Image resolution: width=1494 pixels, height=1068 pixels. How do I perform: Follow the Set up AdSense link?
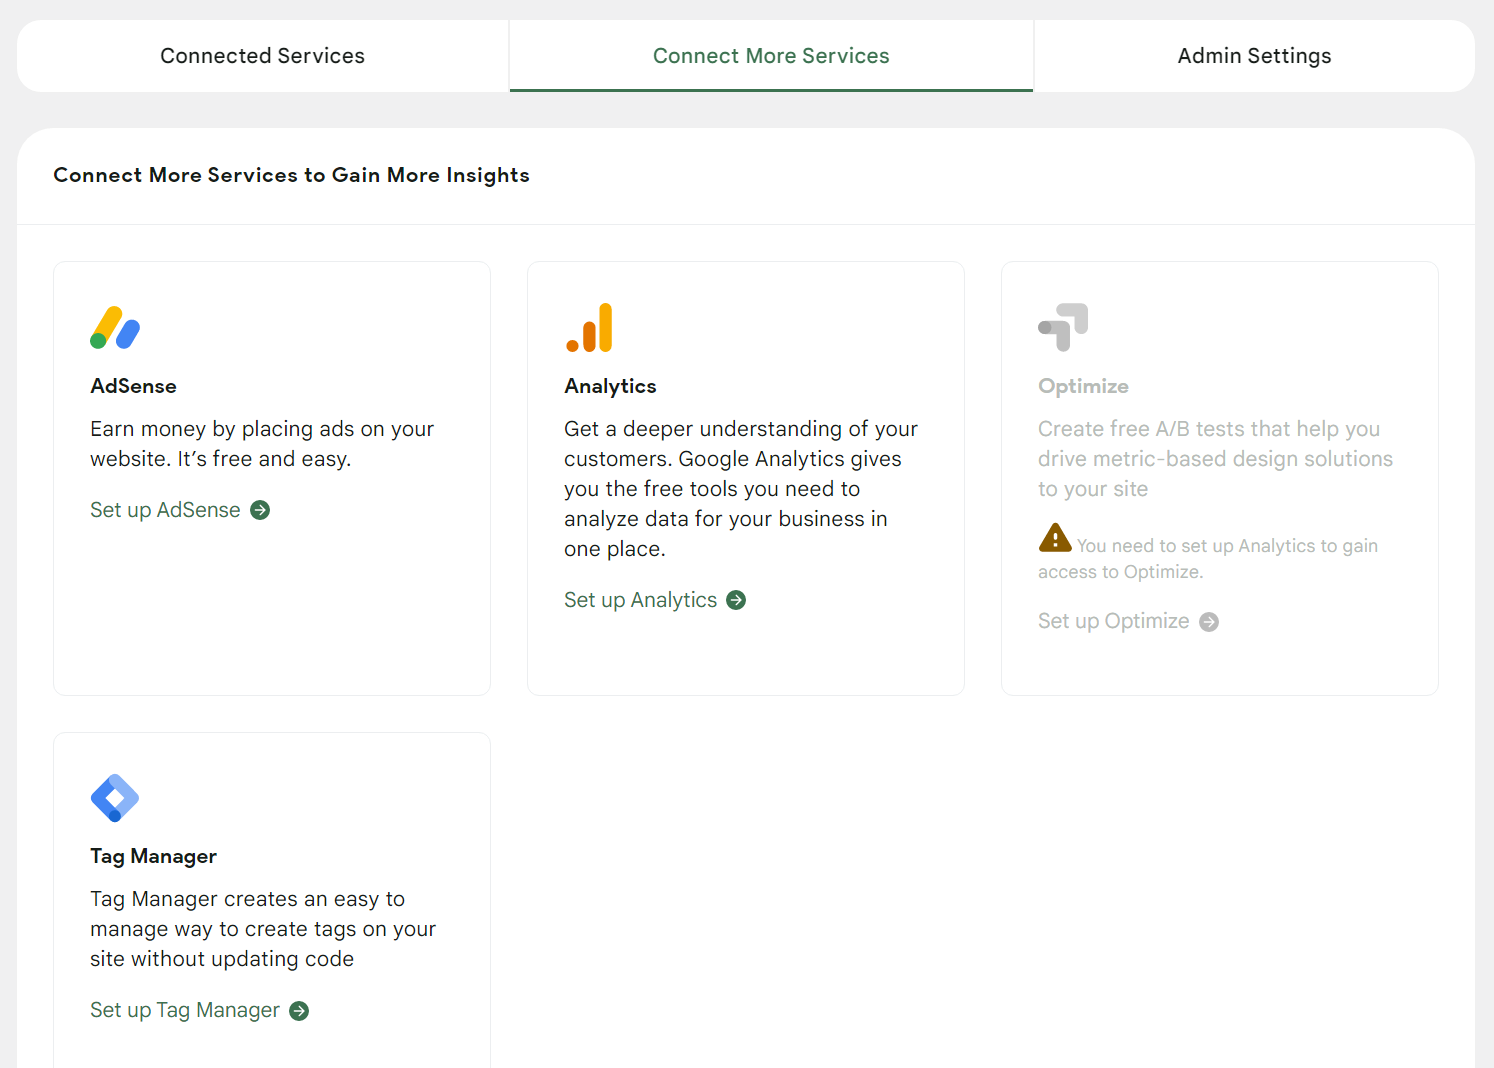165,510
